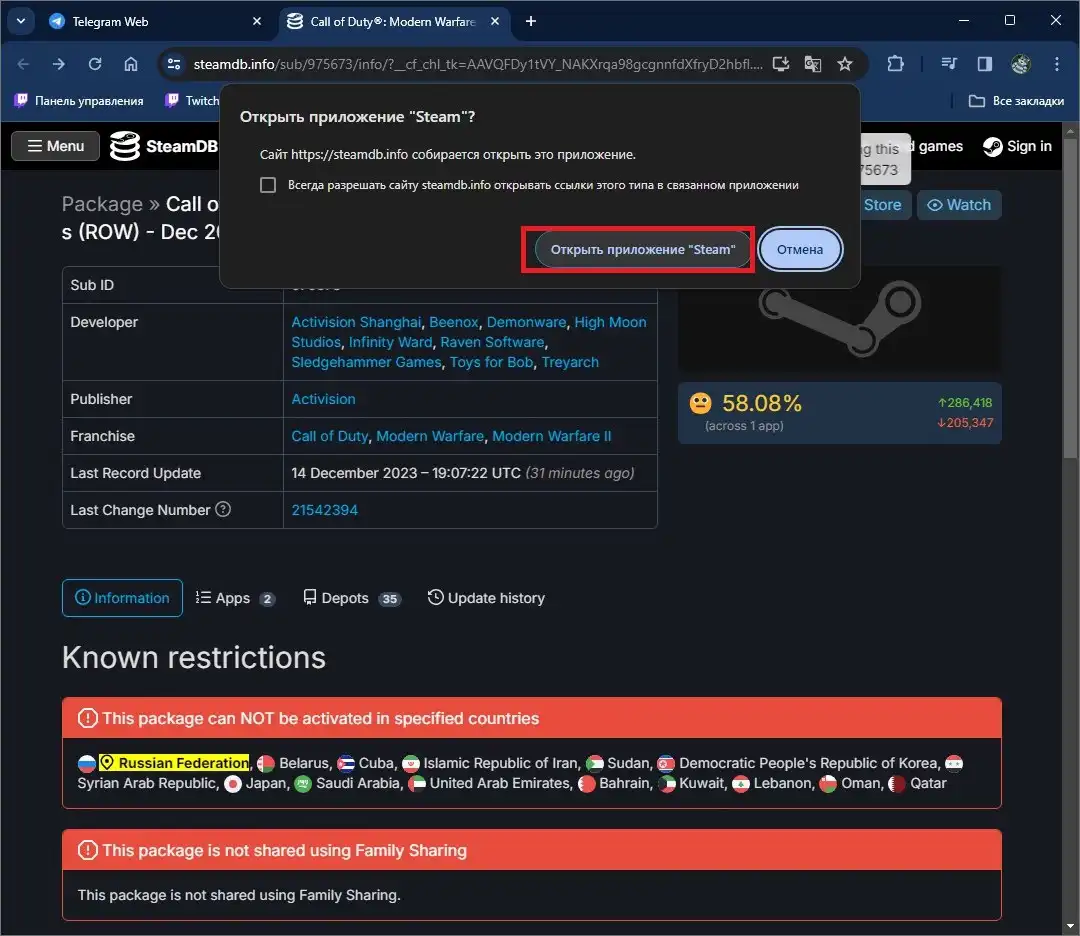
Task: Open the Chrome three-dot menu
Action: coord(1057,64)
